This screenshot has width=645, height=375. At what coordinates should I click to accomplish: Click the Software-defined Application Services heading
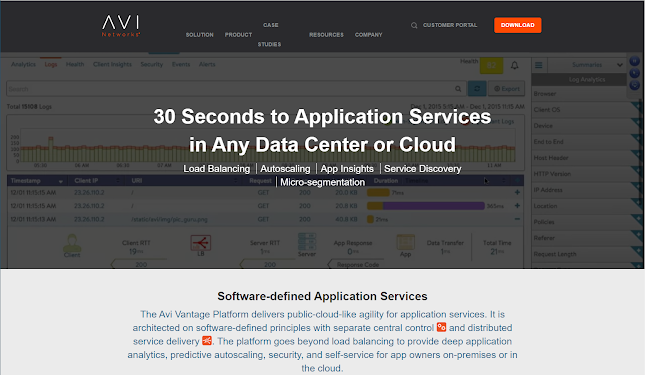322,296
